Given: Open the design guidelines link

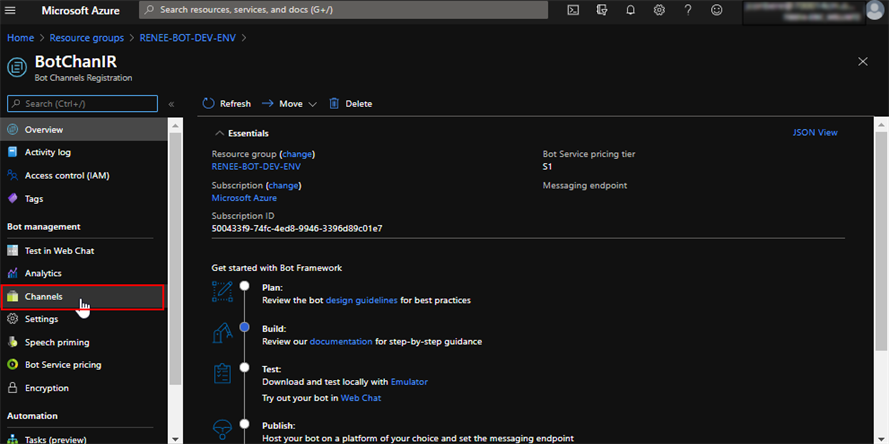Looking at the screenshot, I should coord(362,301).
